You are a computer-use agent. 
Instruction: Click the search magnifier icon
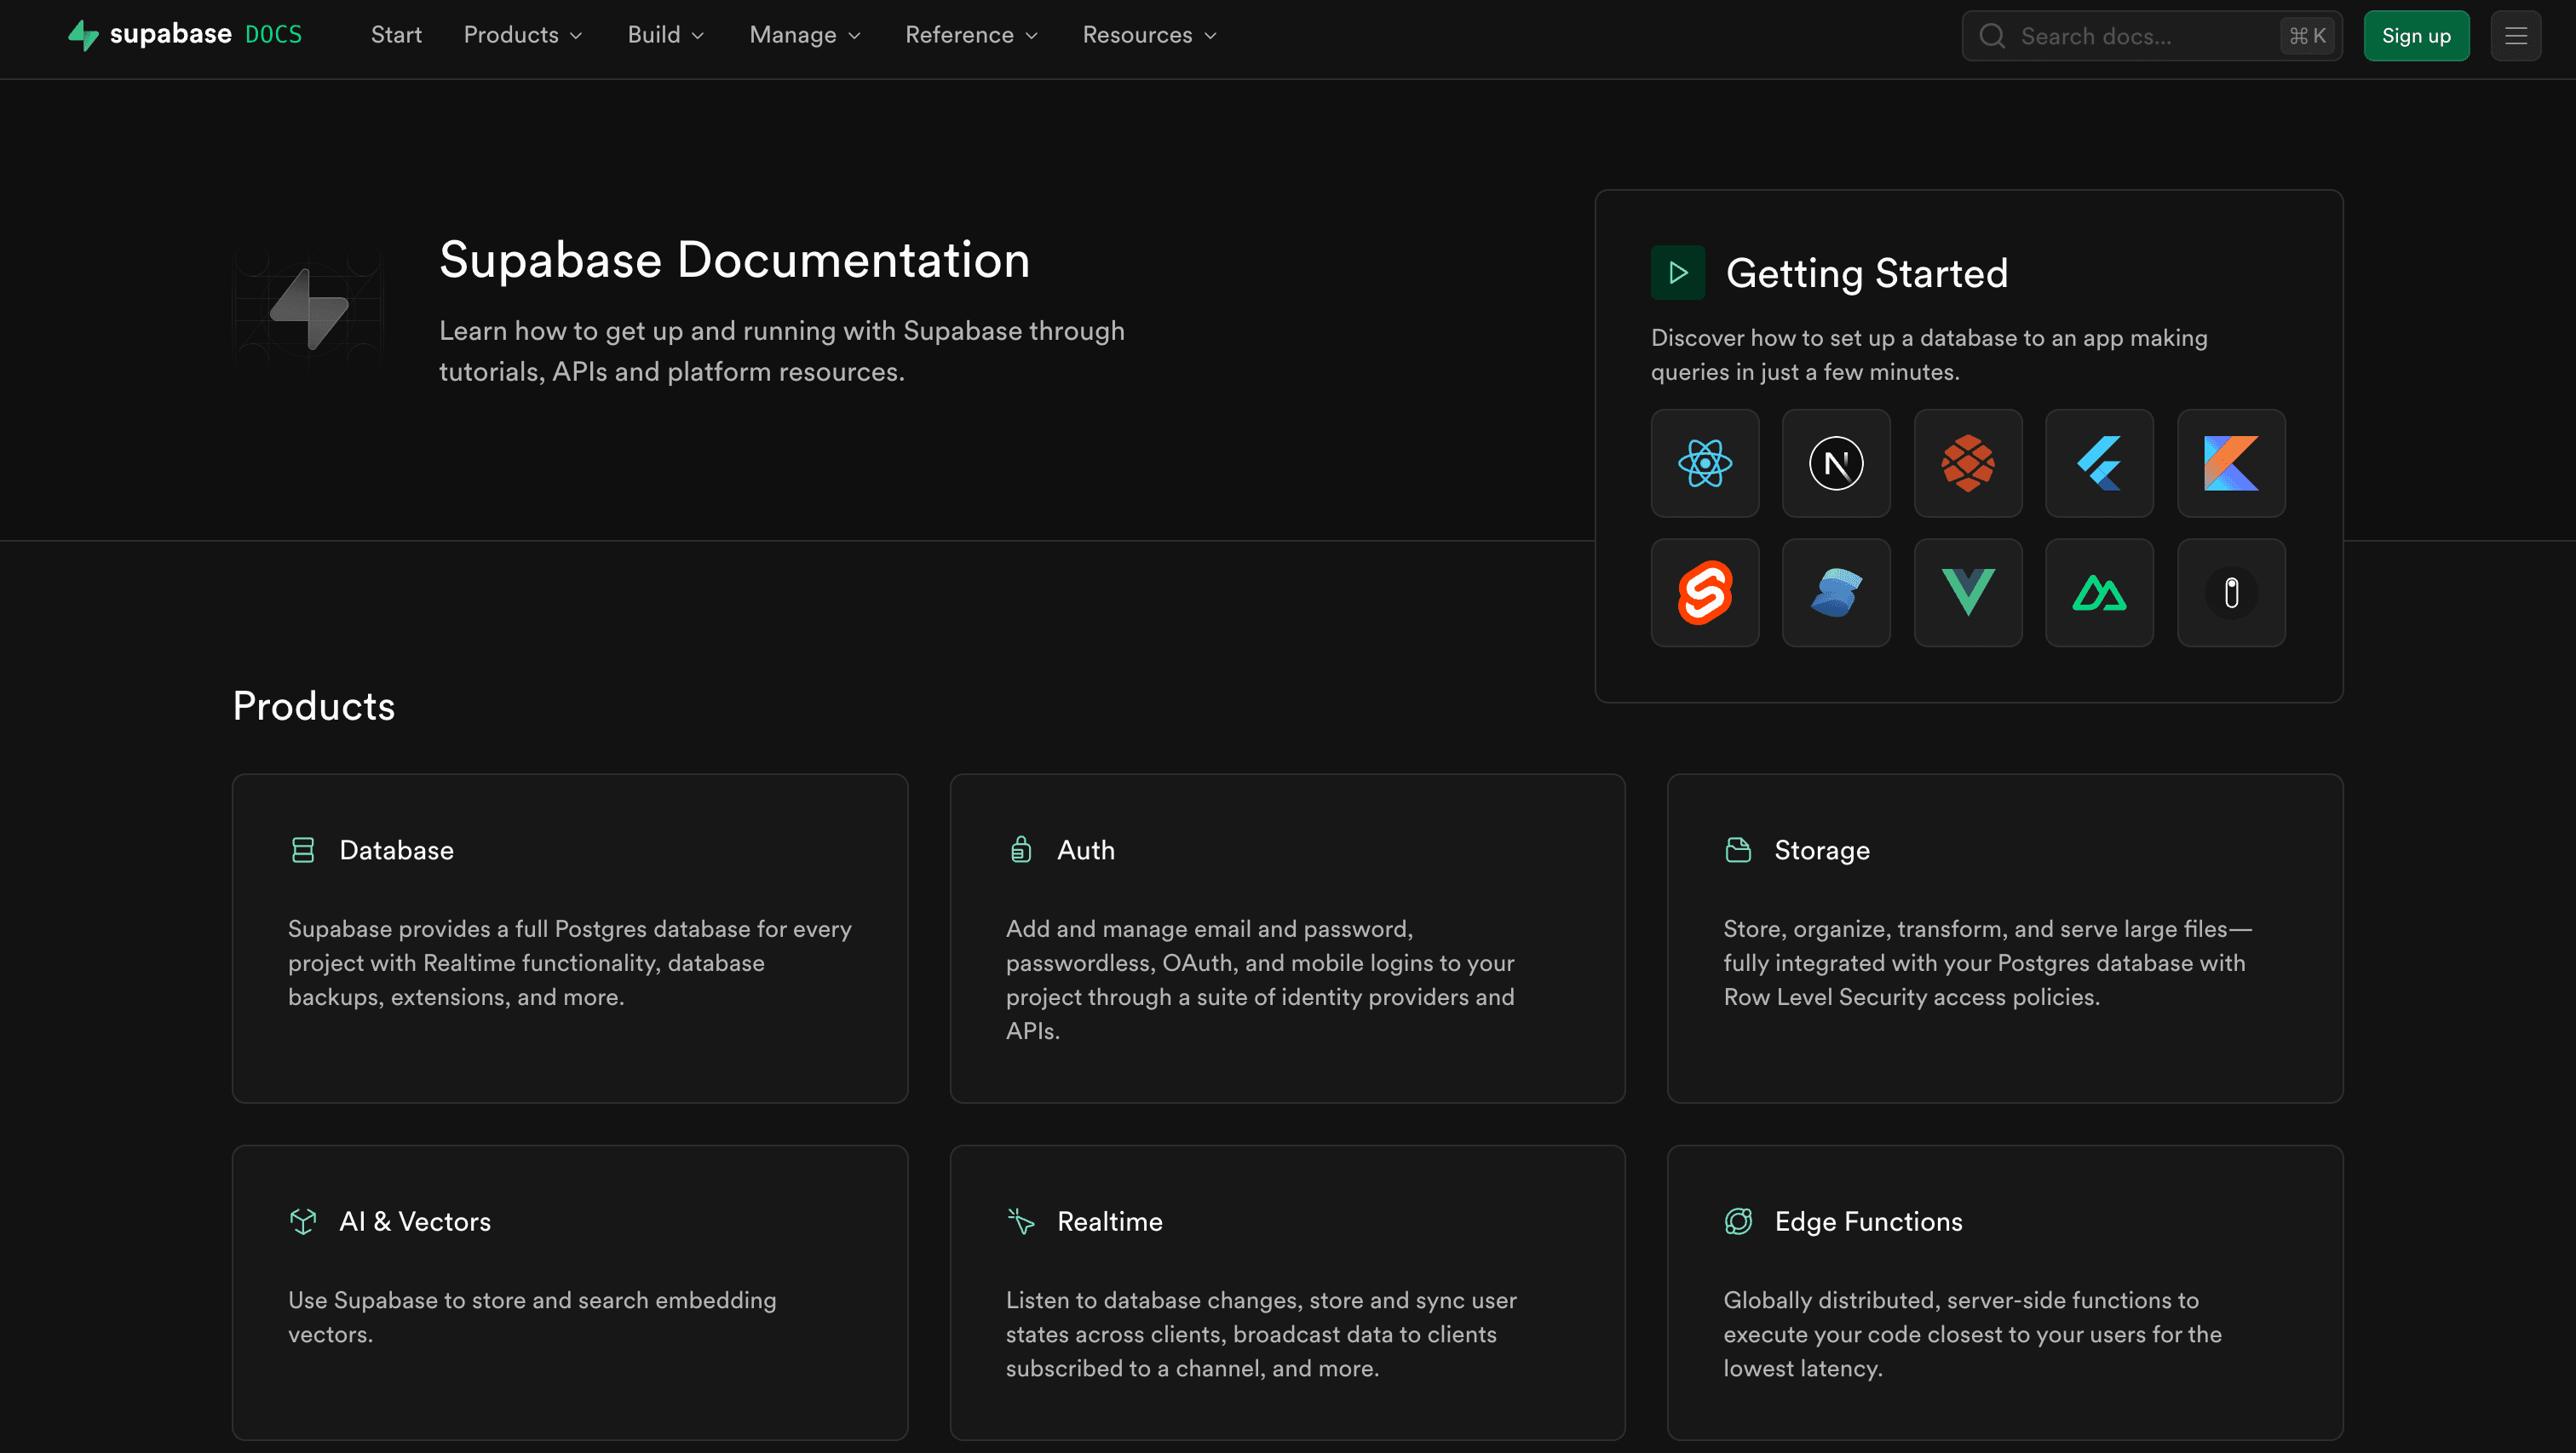[1992, 36]
